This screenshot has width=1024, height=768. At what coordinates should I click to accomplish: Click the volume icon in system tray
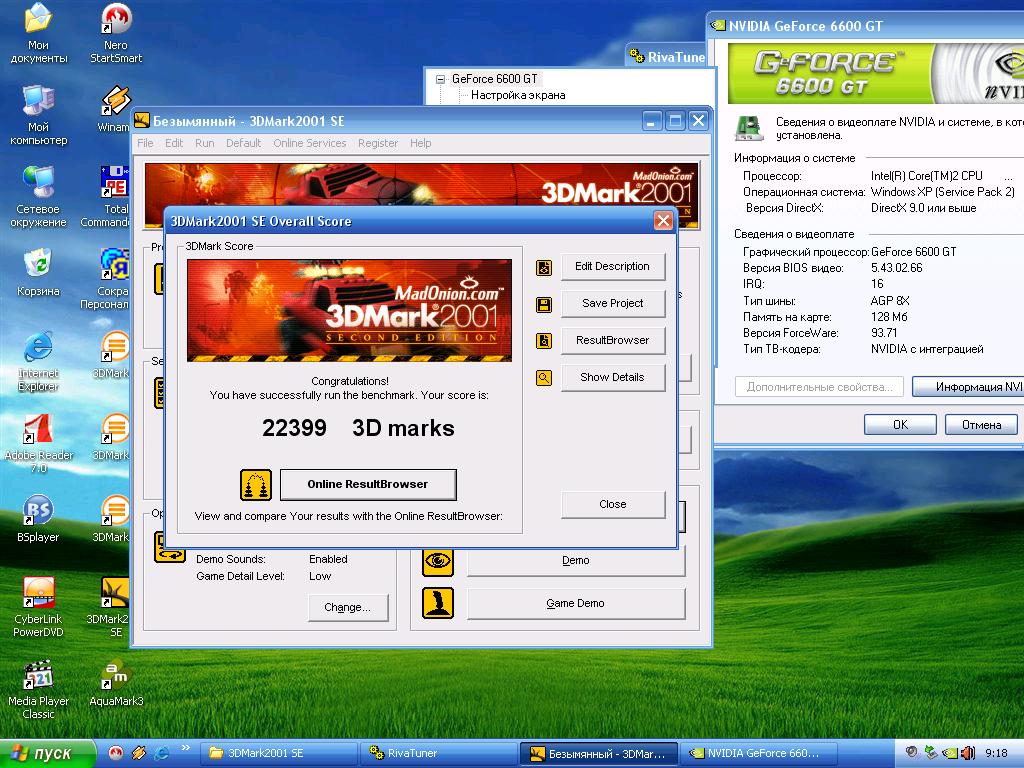[x=968, y=753]
